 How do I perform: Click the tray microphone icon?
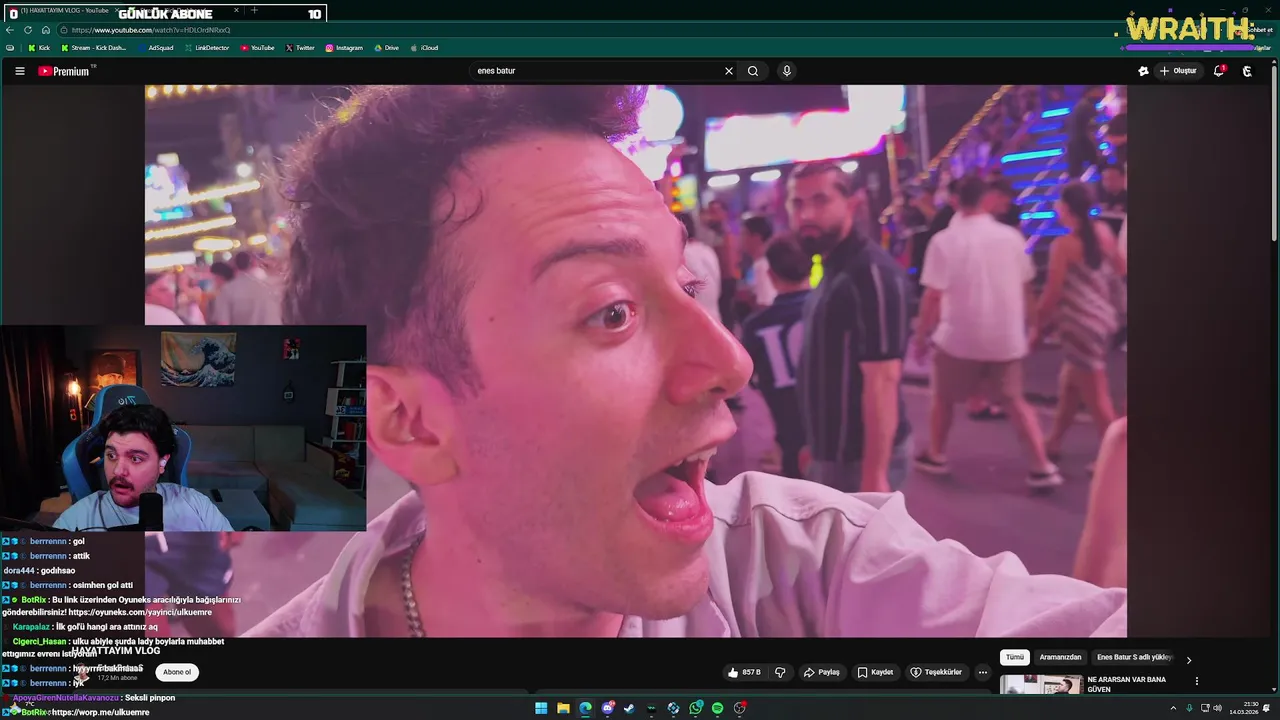coord(1189,708)
